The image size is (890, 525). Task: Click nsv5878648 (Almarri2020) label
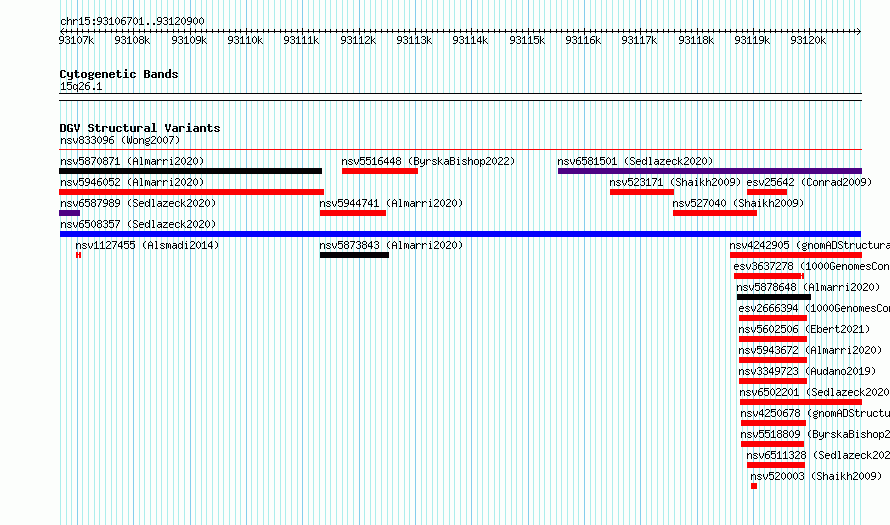pyautogui.click(x=808, y=287)
